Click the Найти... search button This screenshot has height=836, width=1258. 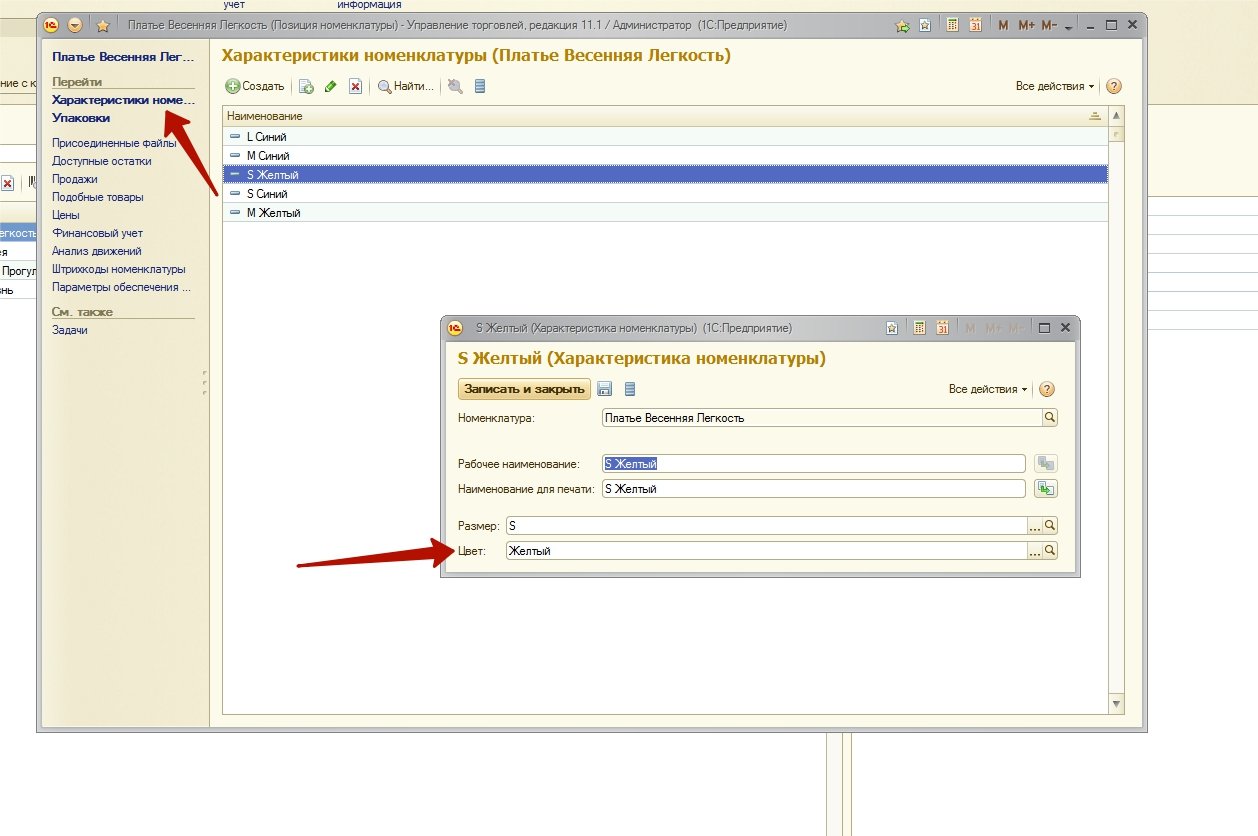406,87
